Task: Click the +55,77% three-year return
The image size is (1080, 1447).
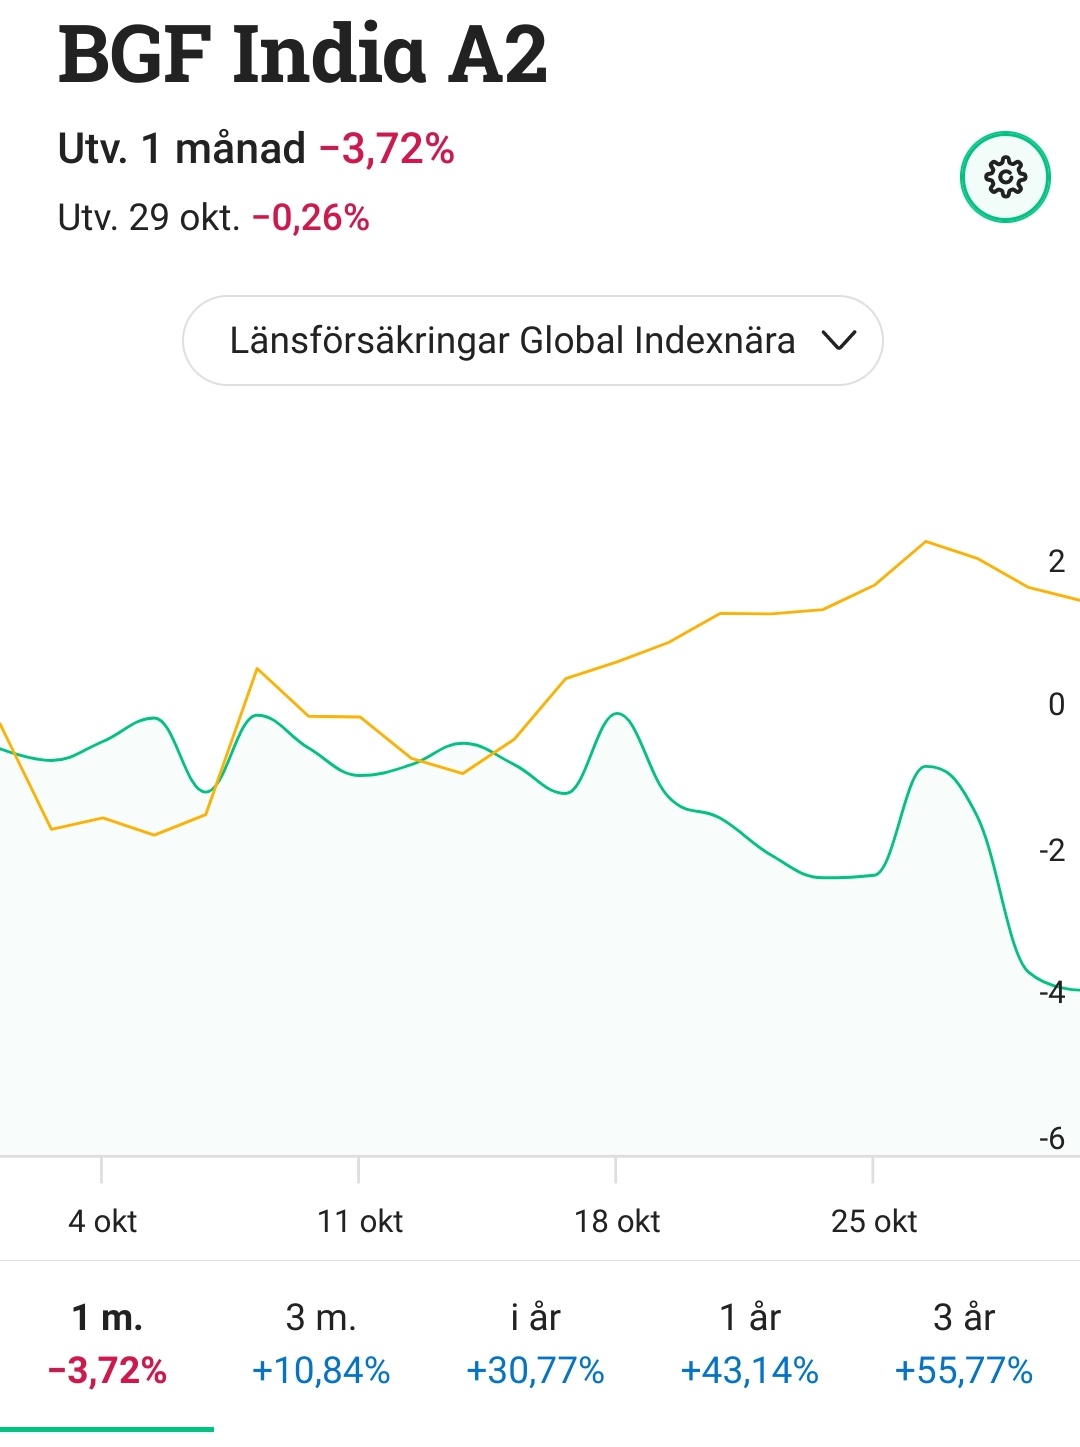Action: coord(964,1370)
